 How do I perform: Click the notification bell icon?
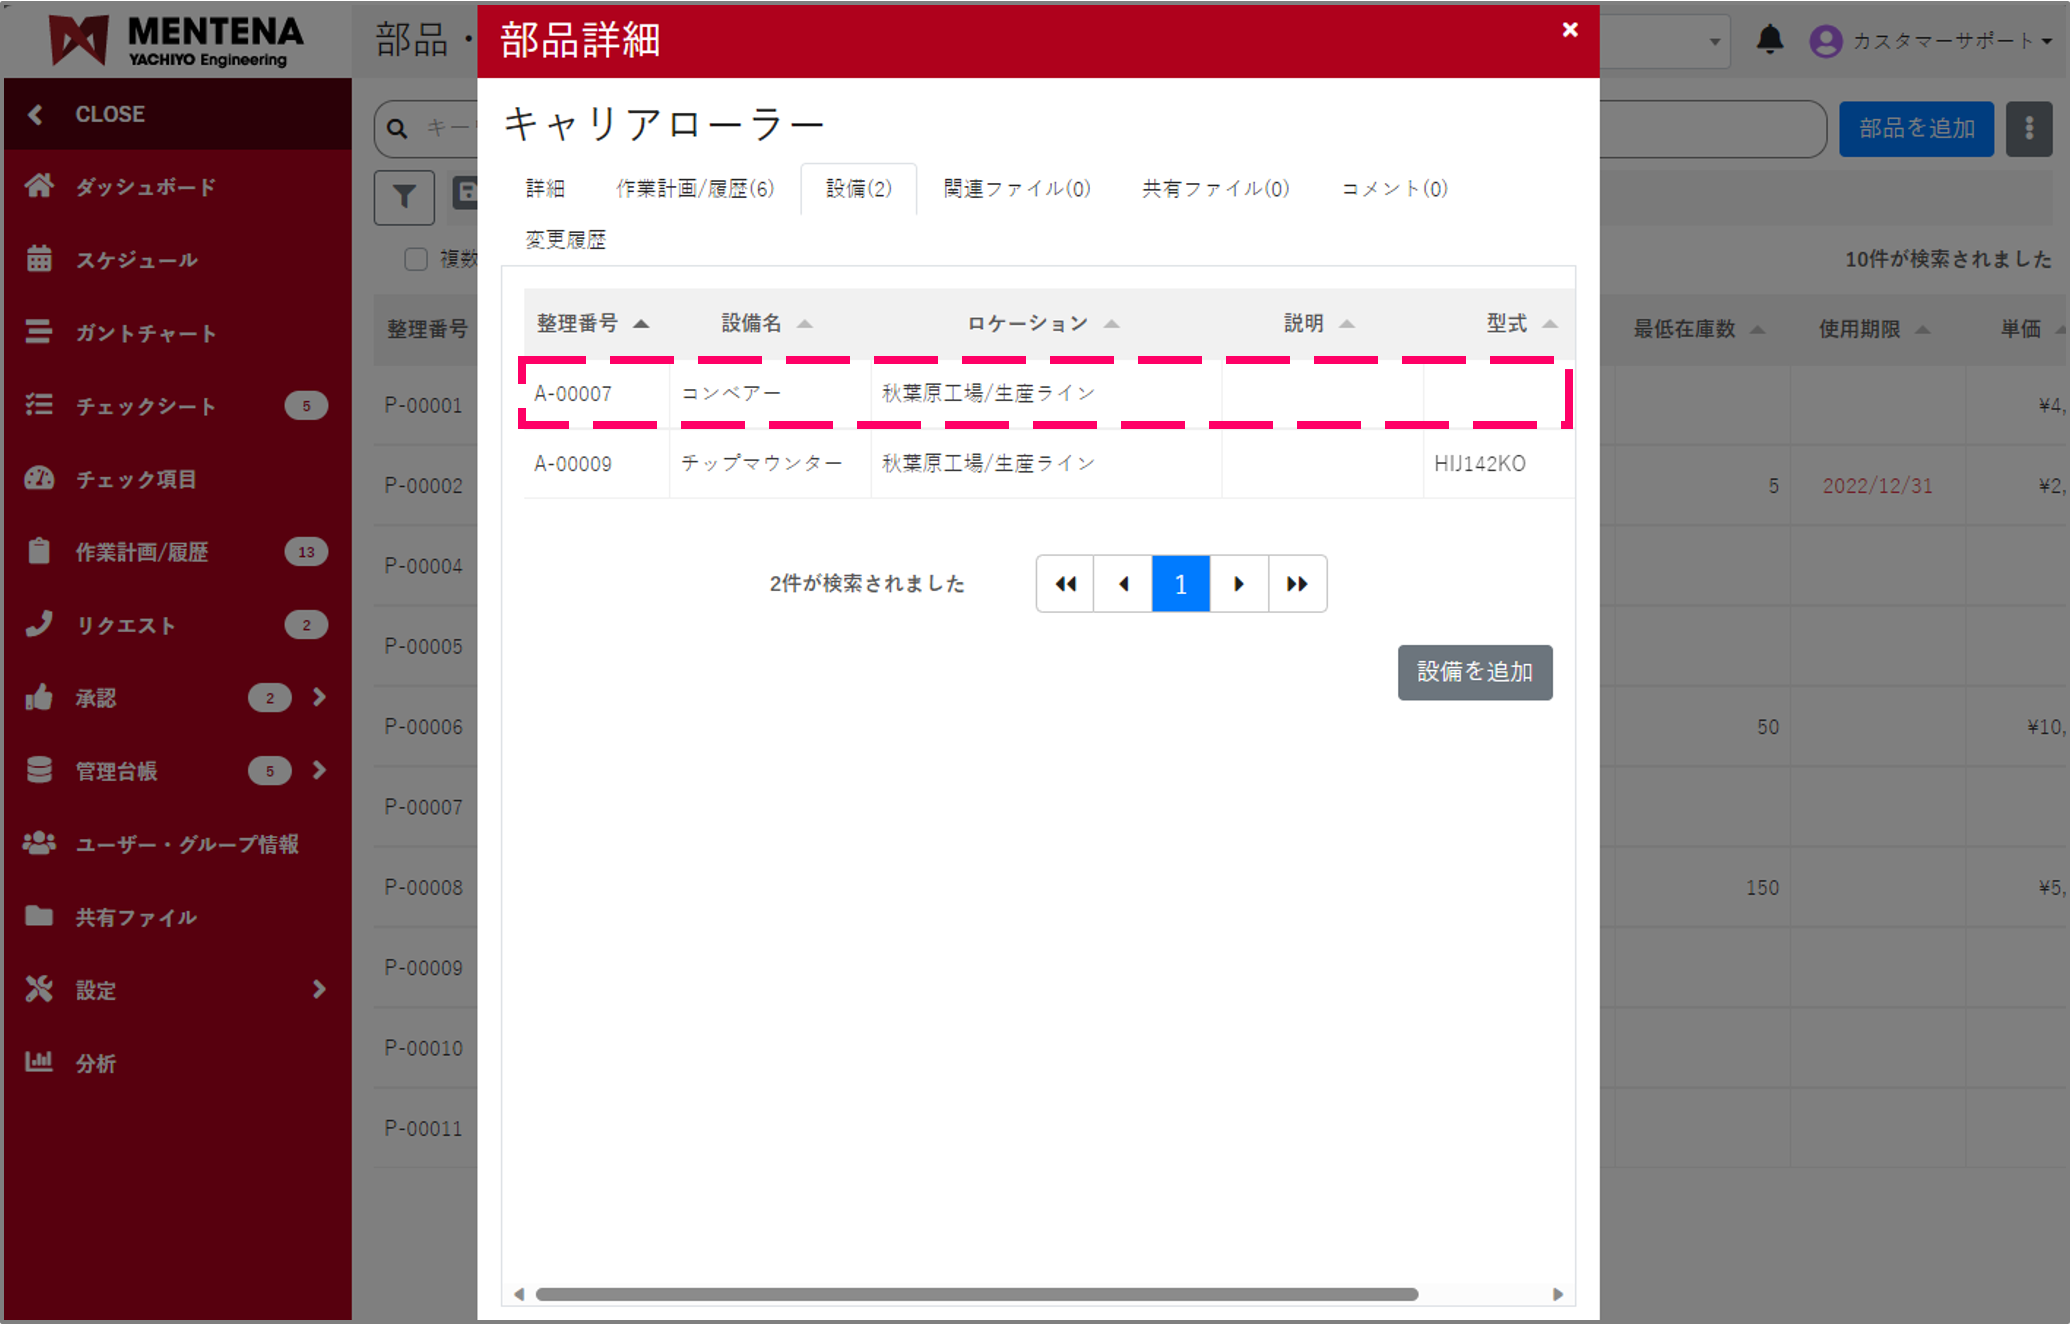pyautogui.click(x=1769, y=40)
